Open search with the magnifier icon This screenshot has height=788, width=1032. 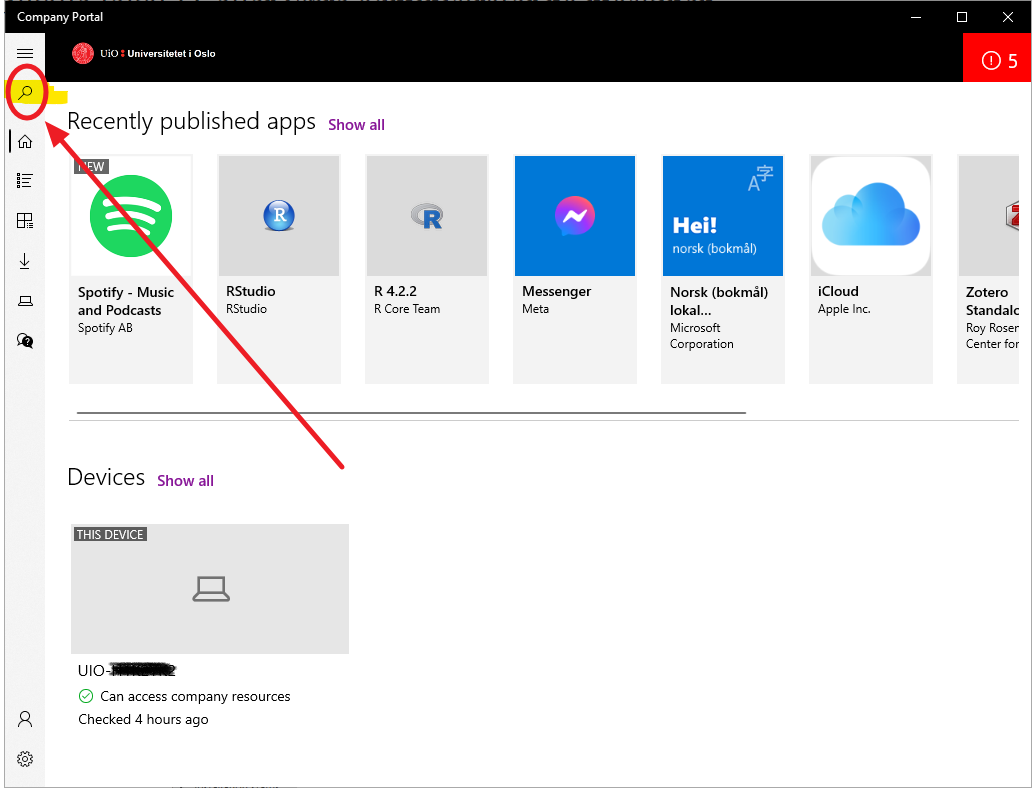pyautogui.click(x=25, y=92)
